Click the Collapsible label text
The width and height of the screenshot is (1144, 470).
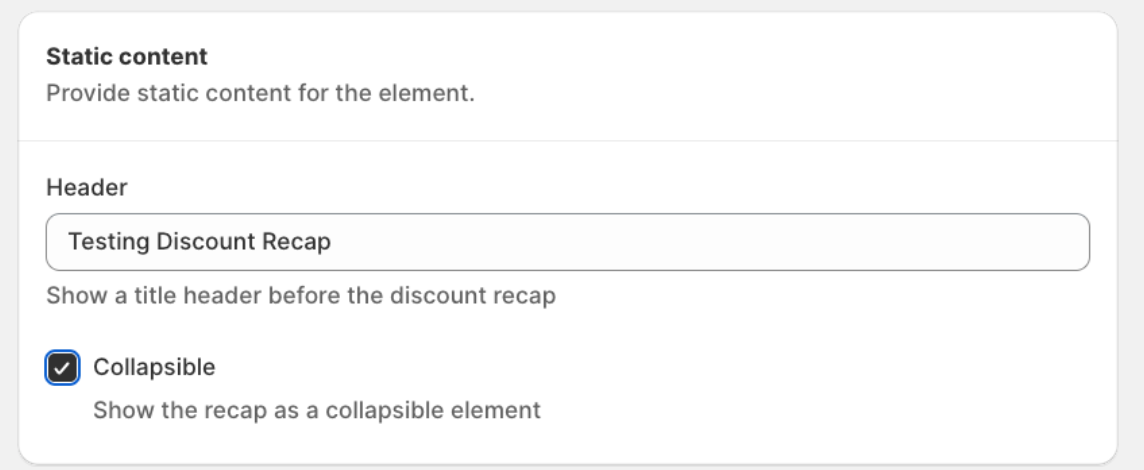154,367
